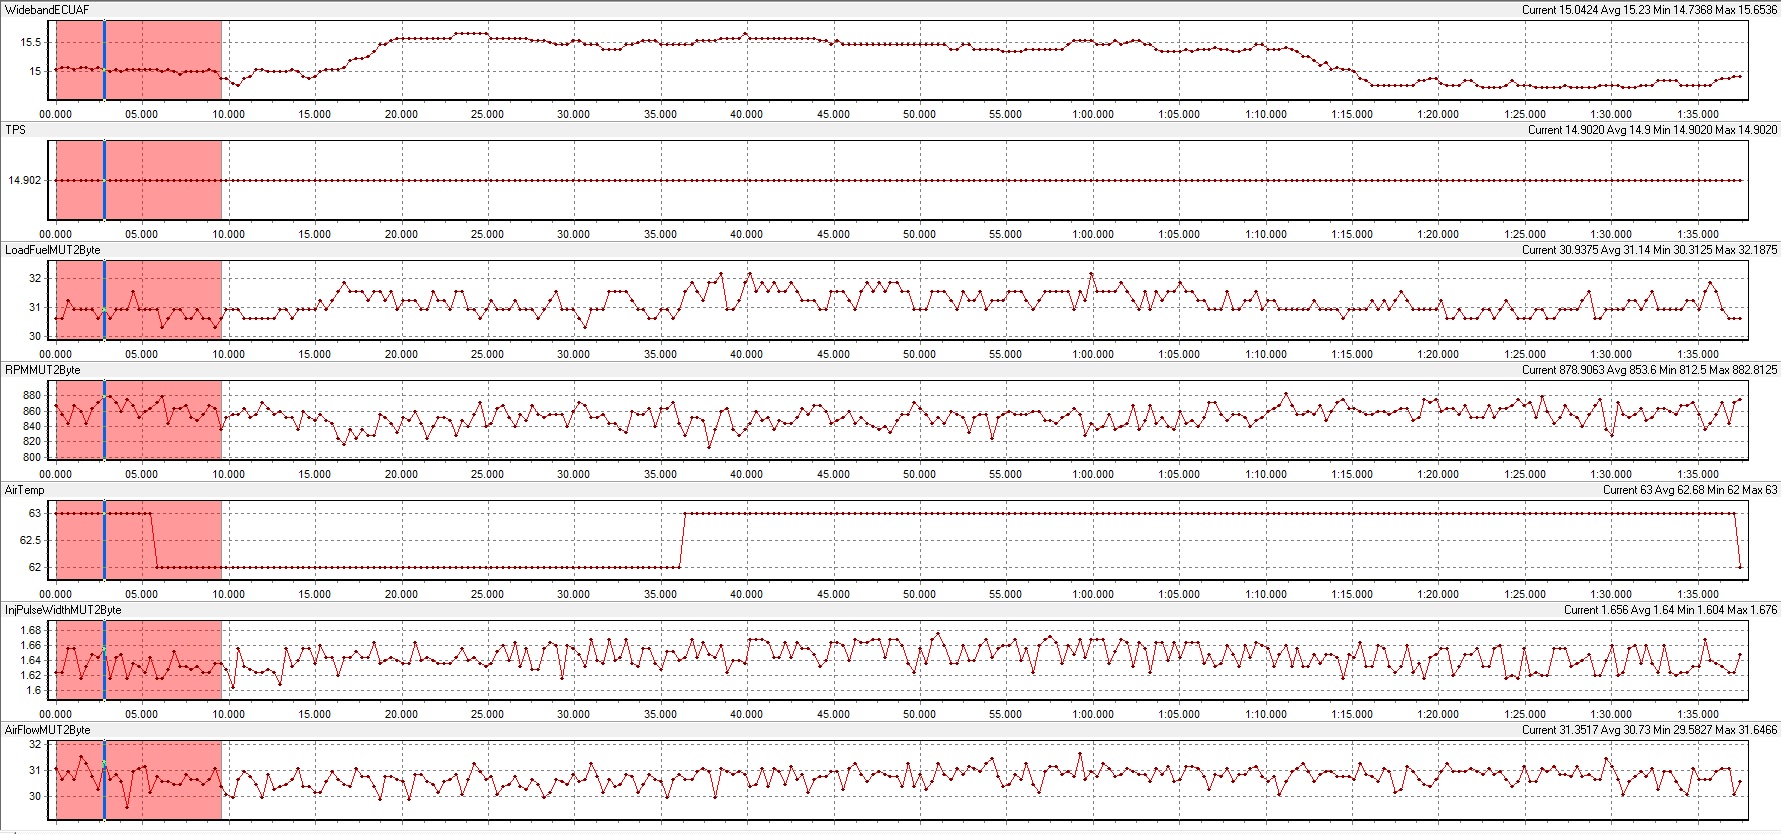The image size is (1781, 834).
Task: Click the AirTemp stats reading Current 63
Action: pyautogui.click(x=1627, y=490)
